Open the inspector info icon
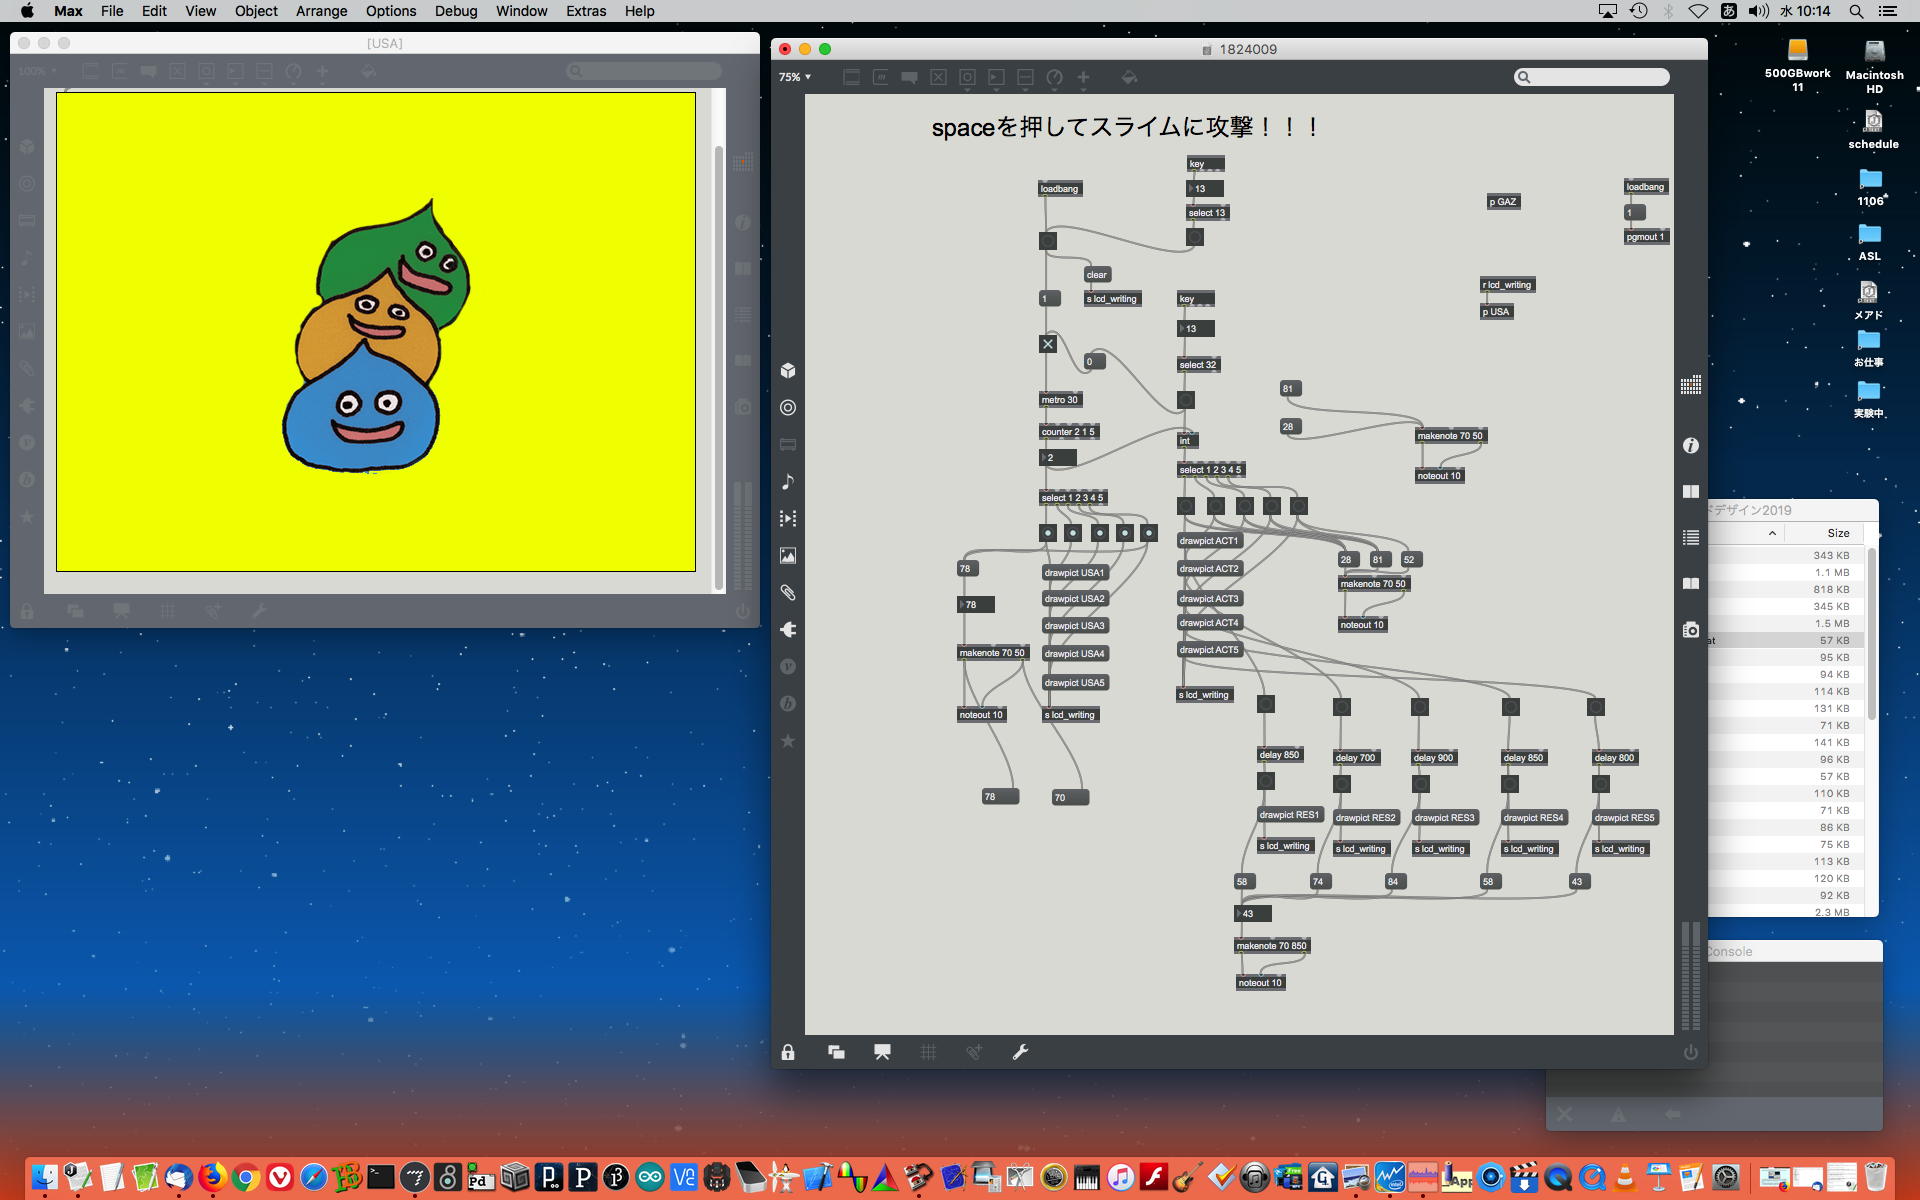 click(x=1690, y=446)
